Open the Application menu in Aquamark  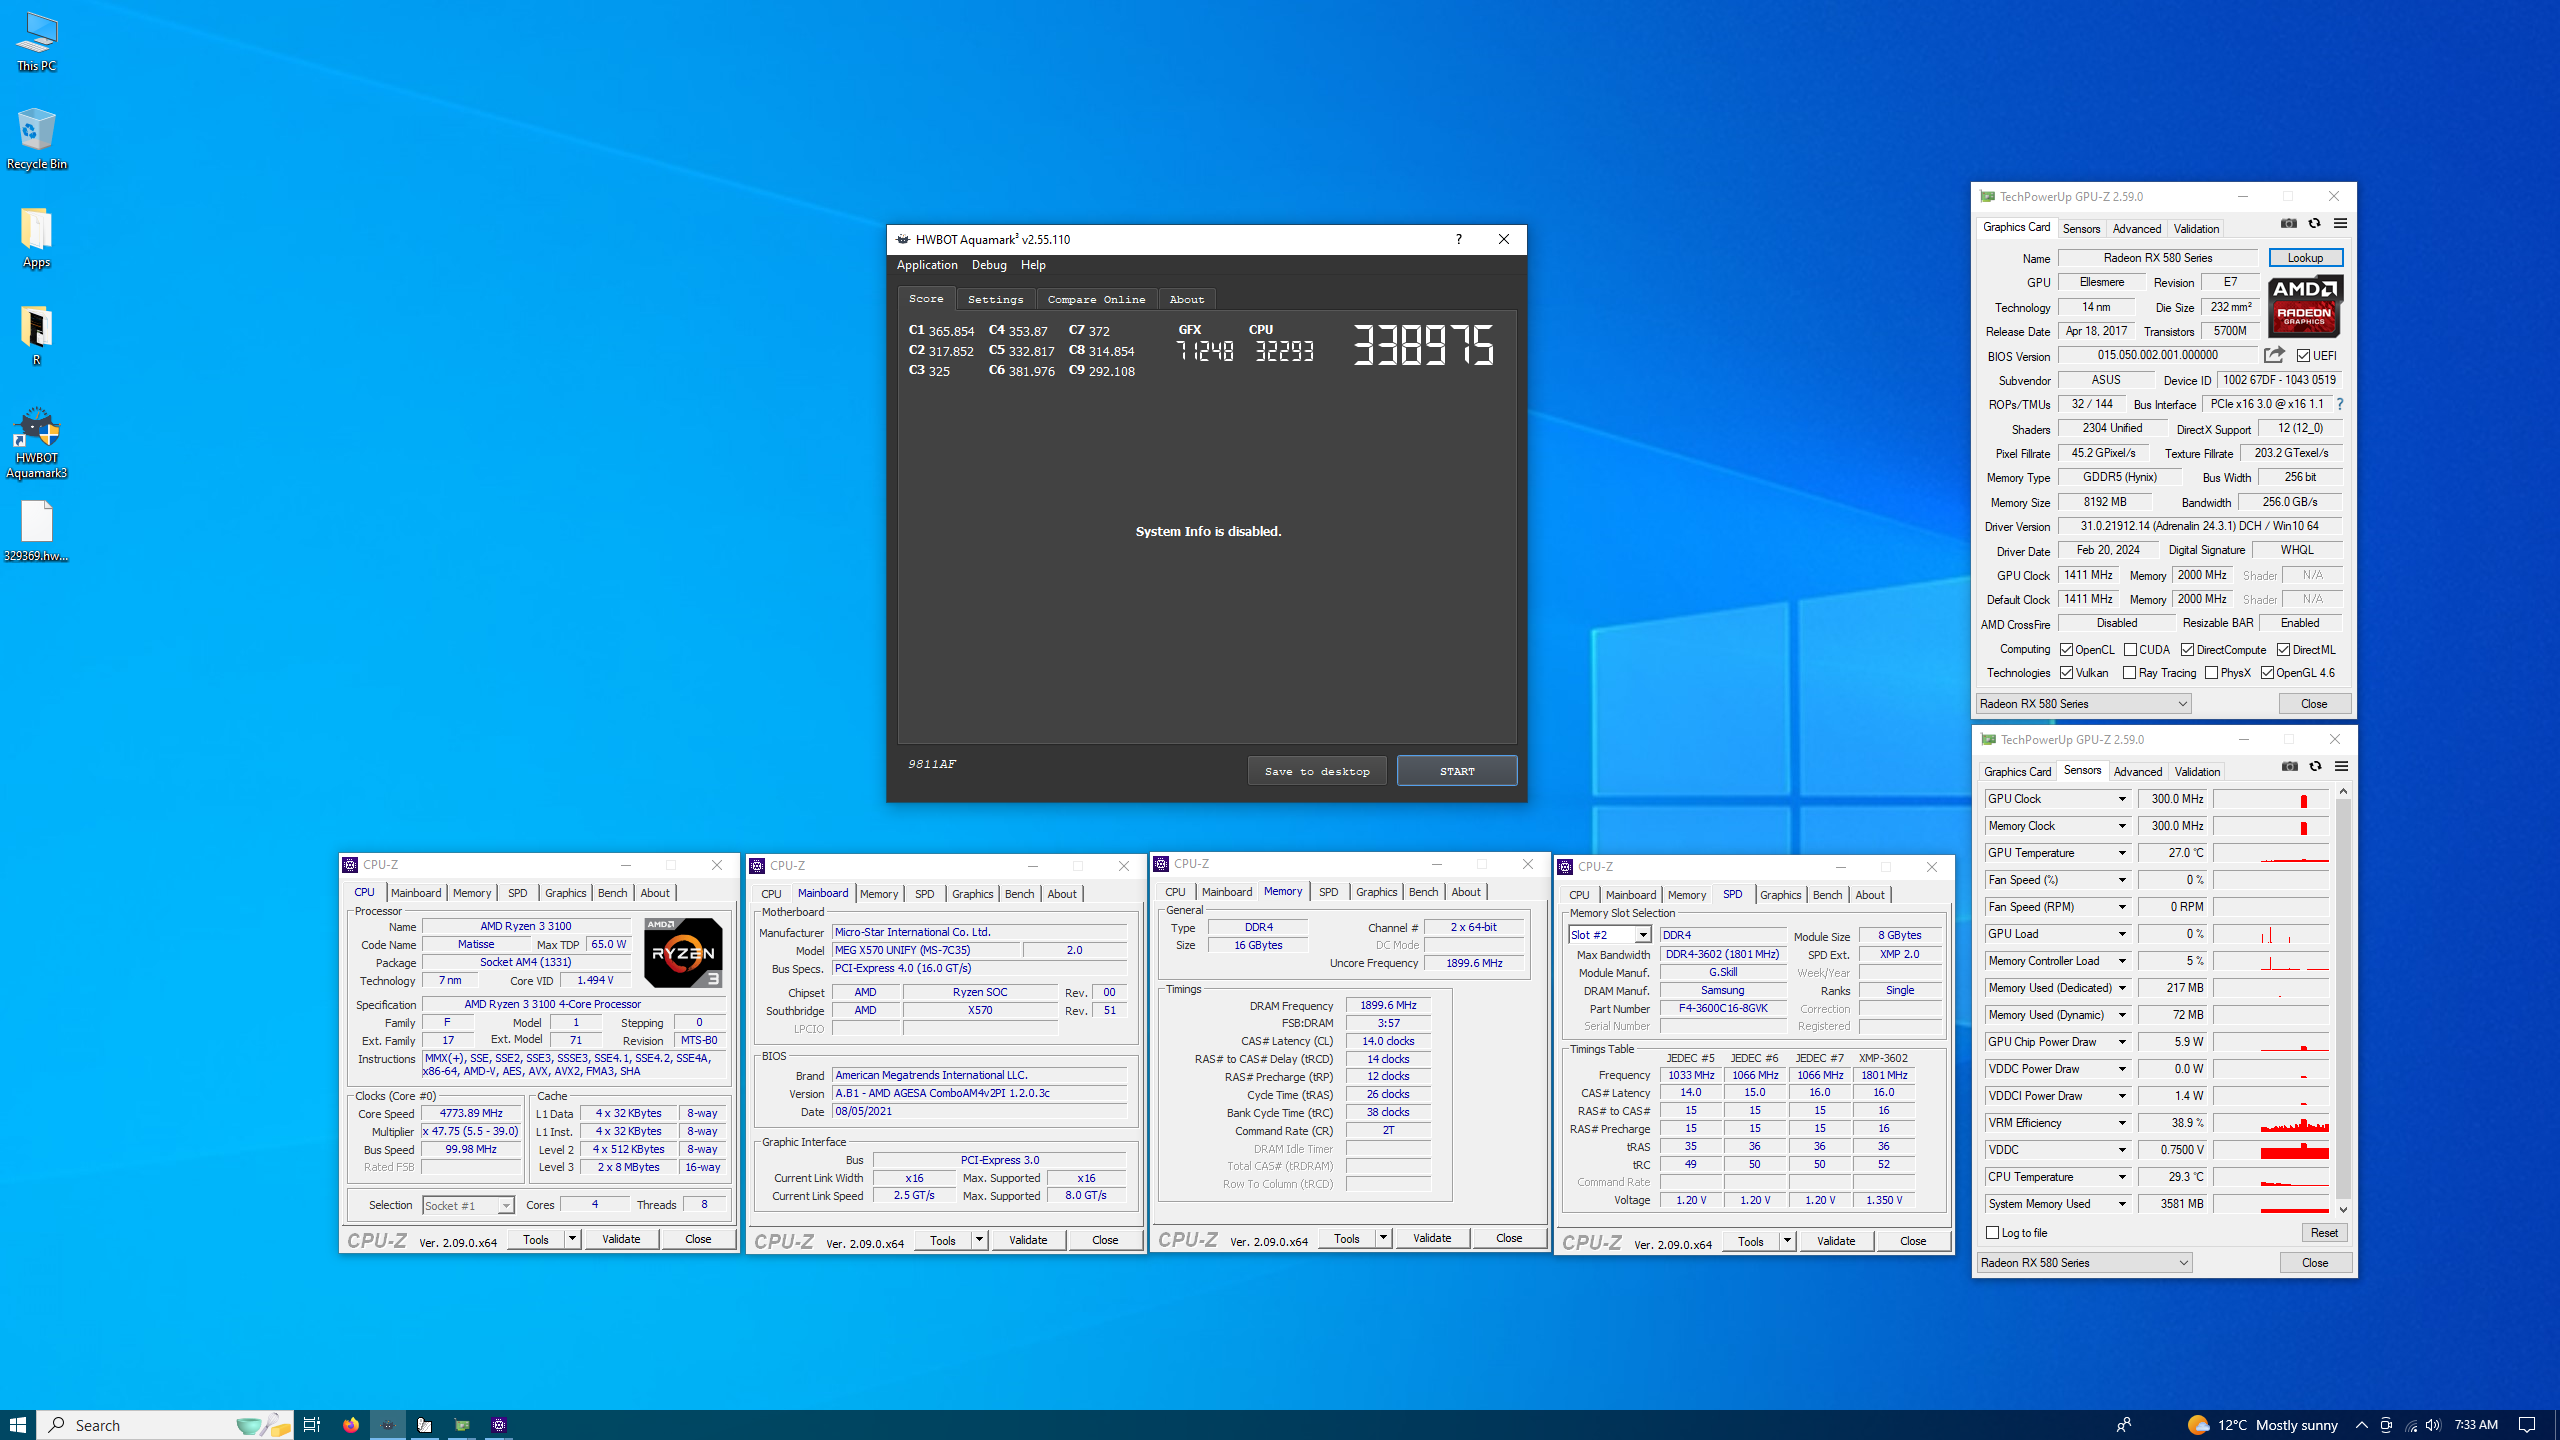(927, 265)
